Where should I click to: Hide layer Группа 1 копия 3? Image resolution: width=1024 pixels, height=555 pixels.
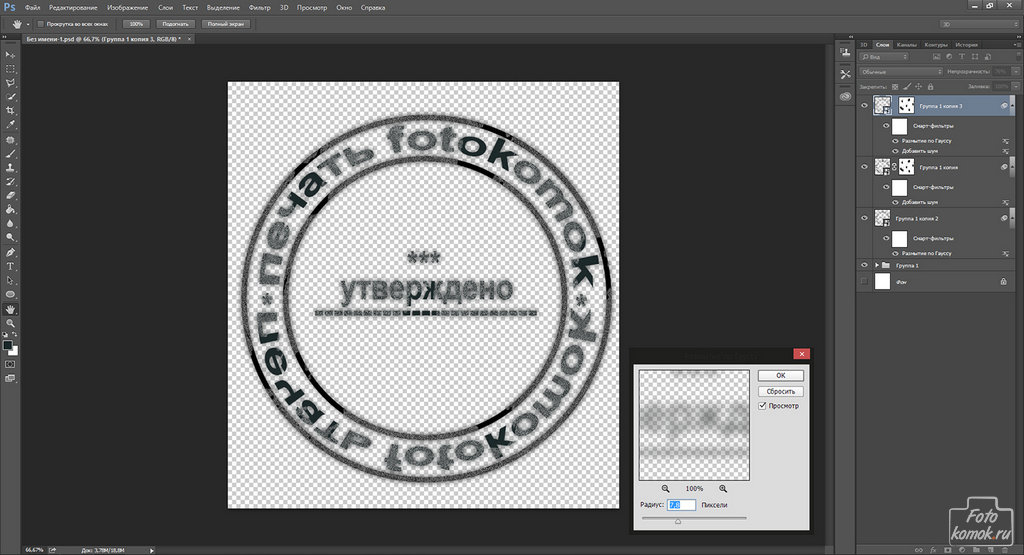[865, 106]
